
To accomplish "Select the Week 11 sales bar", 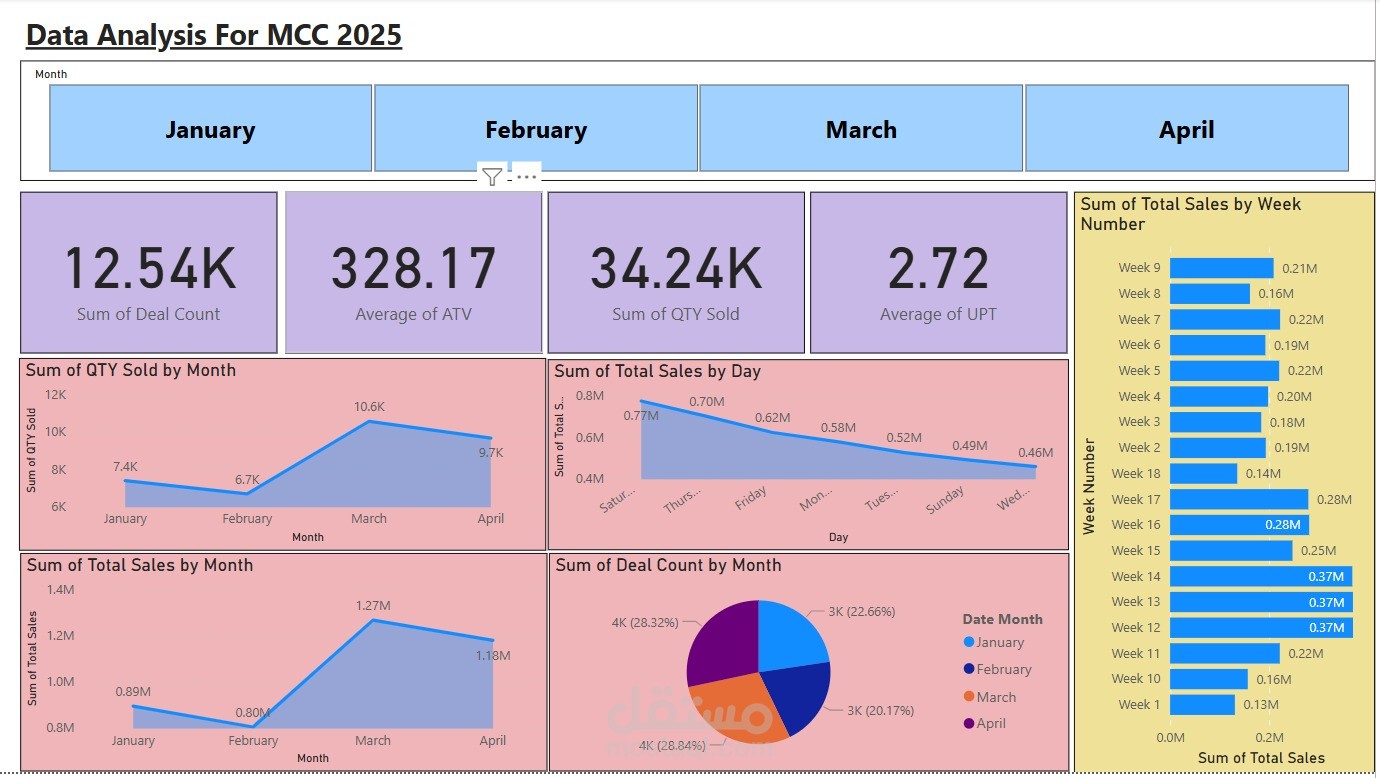I will pyautogui.click(x=1225, y=653).
